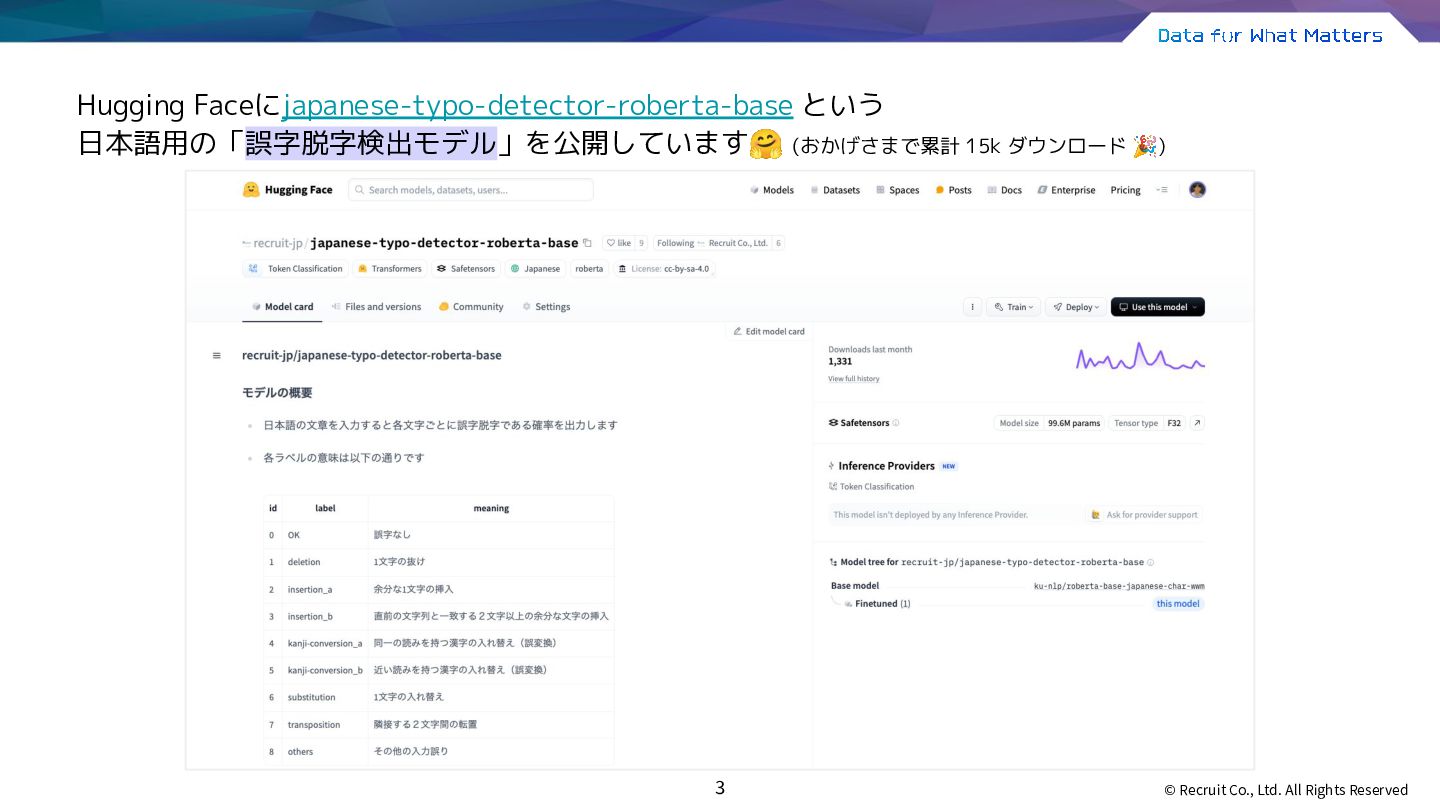
Task: Select the Token Classification tag
Action: (x=295, y=269)
